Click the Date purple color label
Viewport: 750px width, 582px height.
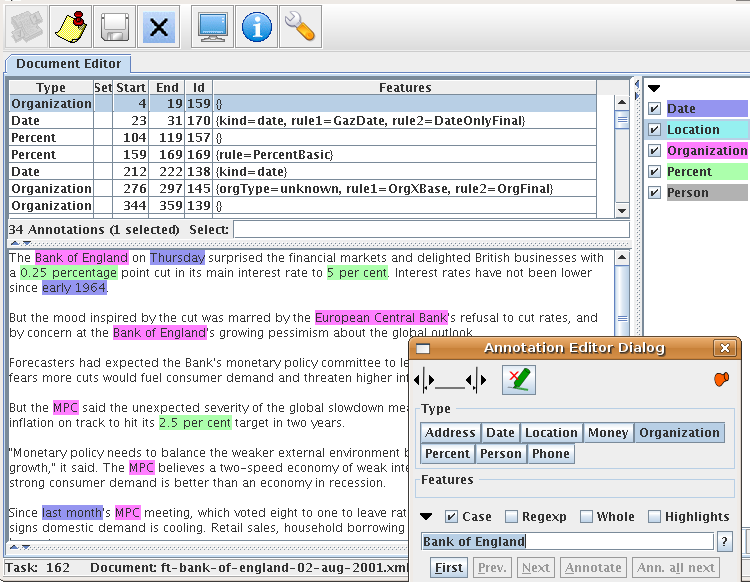[707, 109]
